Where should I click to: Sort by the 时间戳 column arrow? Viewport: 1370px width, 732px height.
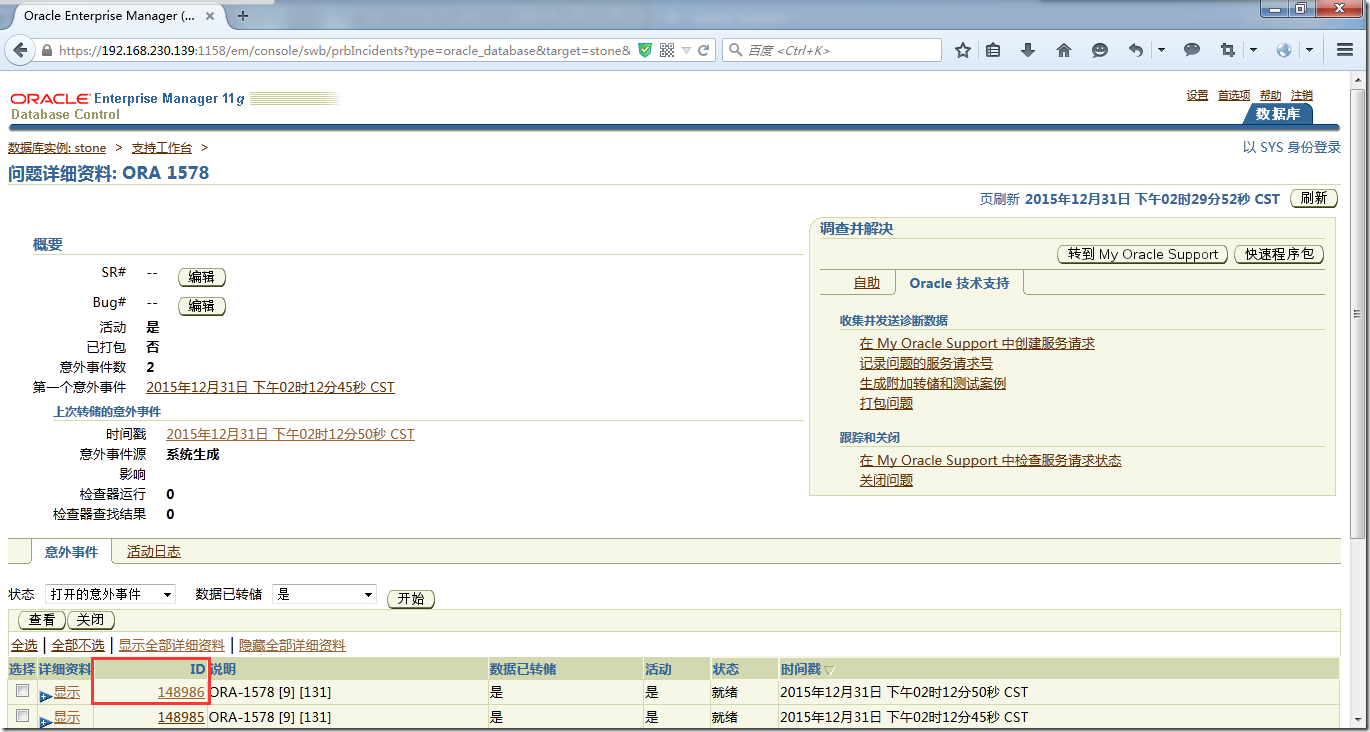[828, 669]
